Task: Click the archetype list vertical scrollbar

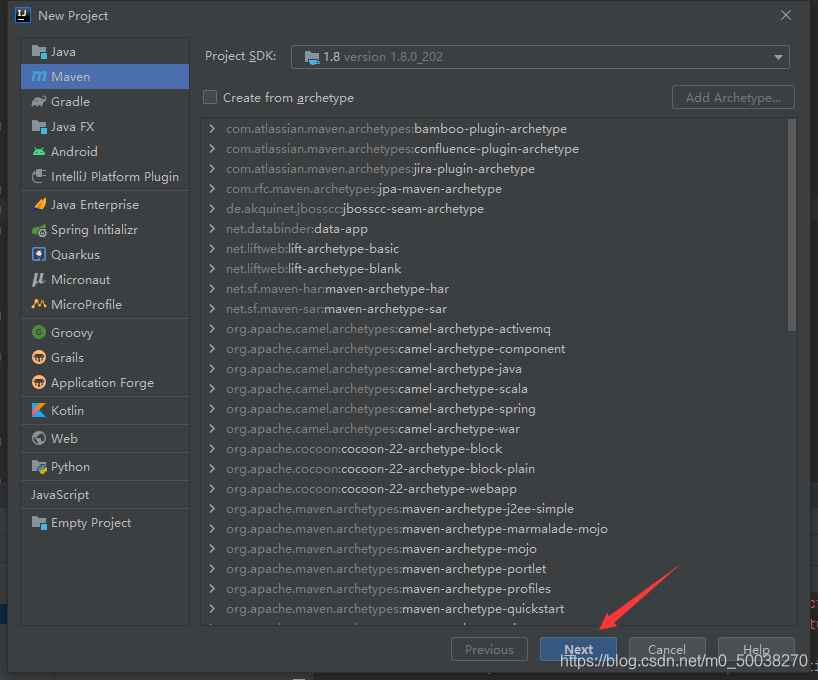Action: point(792,225)
